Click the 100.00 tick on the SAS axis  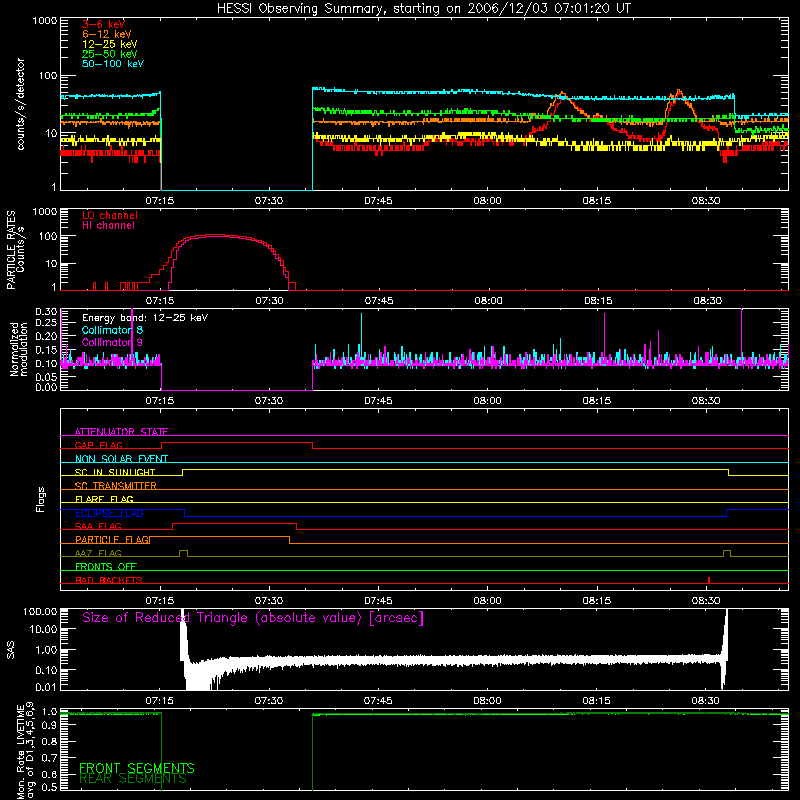[40, 611]
